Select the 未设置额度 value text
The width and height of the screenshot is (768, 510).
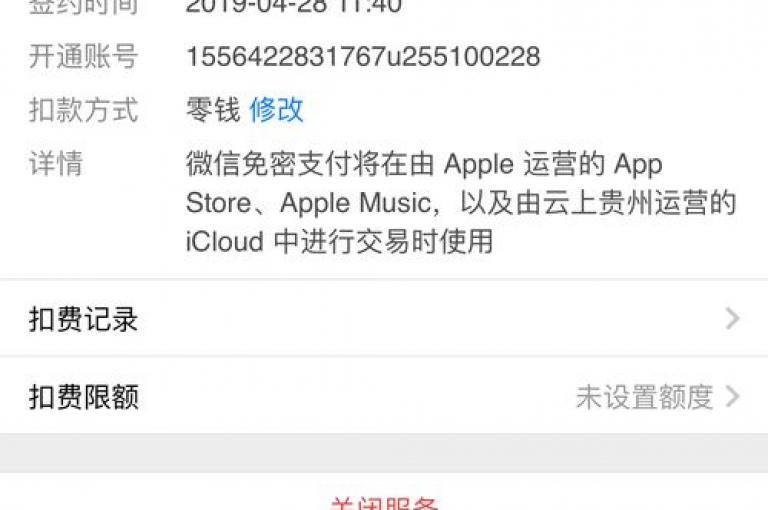[x=645, y=396]
